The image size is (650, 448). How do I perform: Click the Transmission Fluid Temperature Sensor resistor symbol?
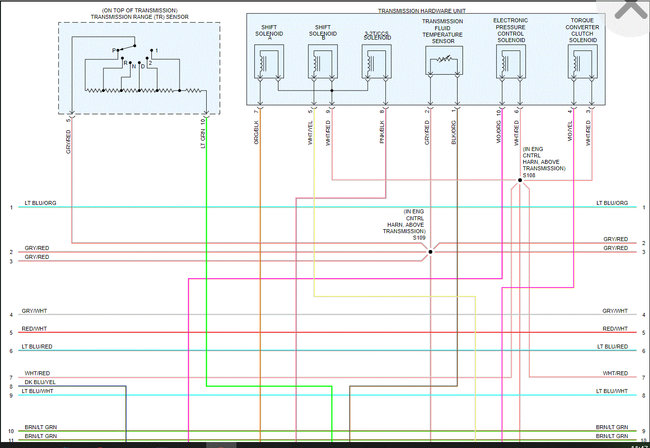pyautogui.click(x=444, y=61)
